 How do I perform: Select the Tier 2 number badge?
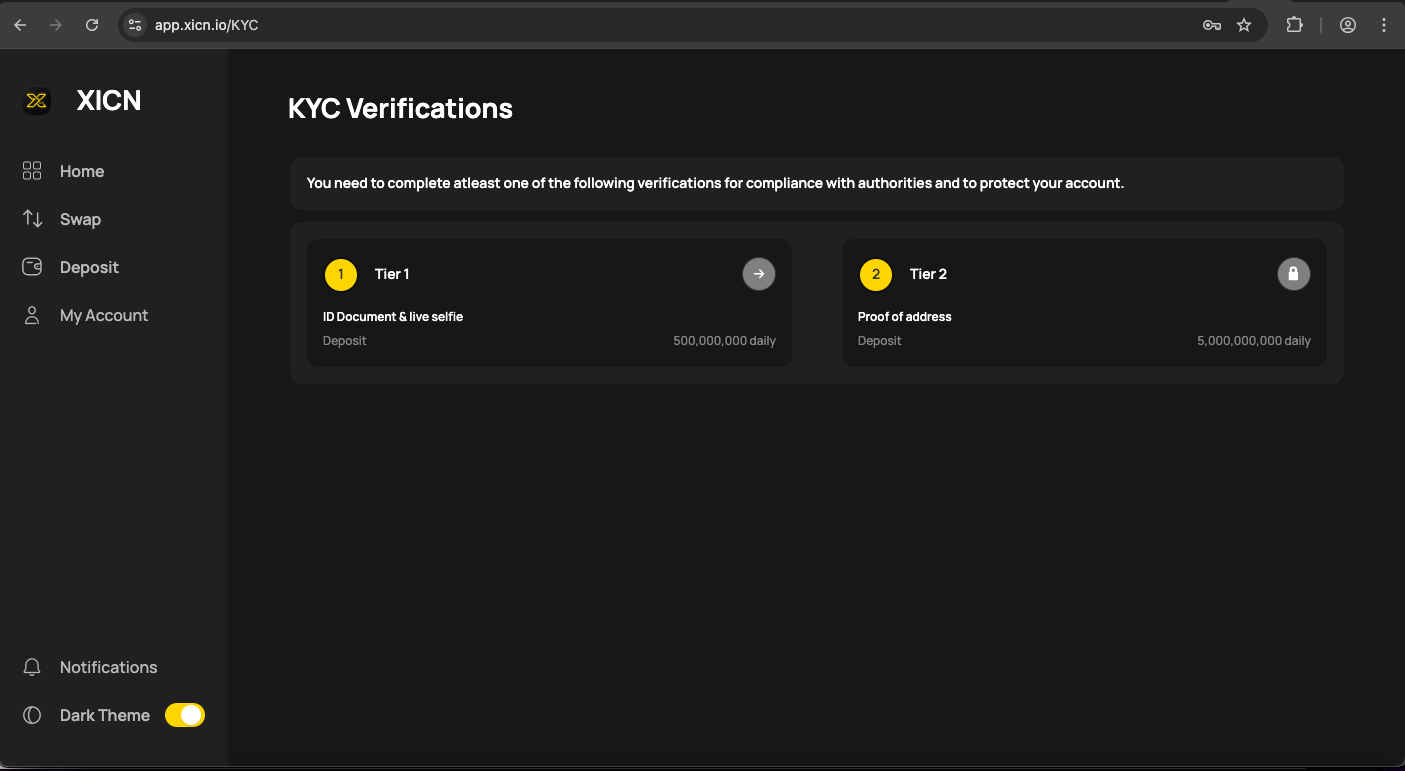(876, 274)
